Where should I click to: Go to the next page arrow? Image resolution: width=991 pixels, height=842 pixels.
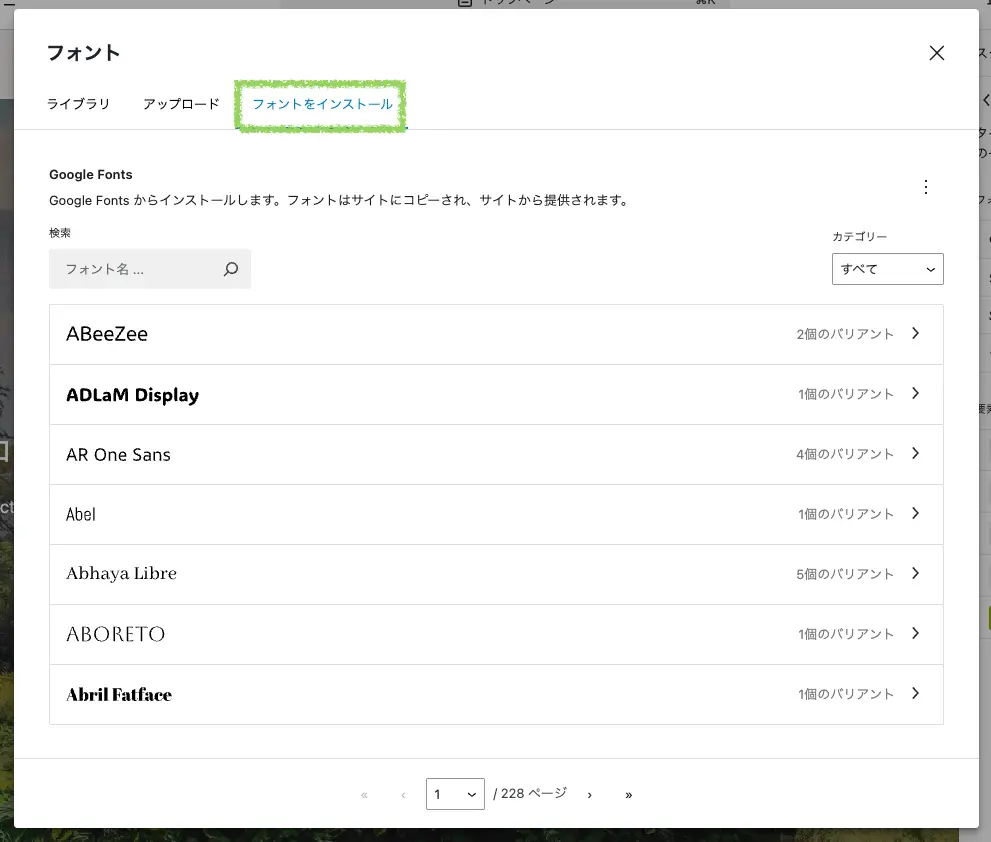point(590,794)
